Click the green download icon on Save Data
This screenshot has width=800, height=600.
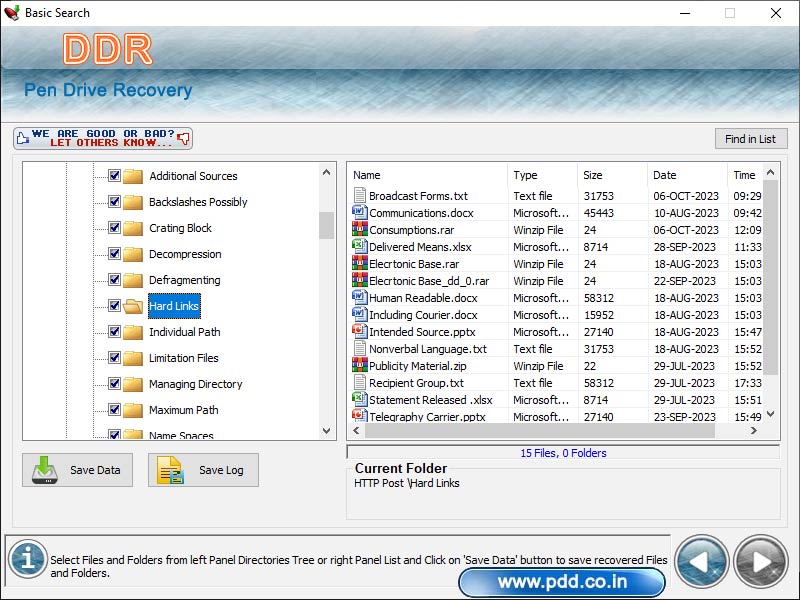click(44, 470)
